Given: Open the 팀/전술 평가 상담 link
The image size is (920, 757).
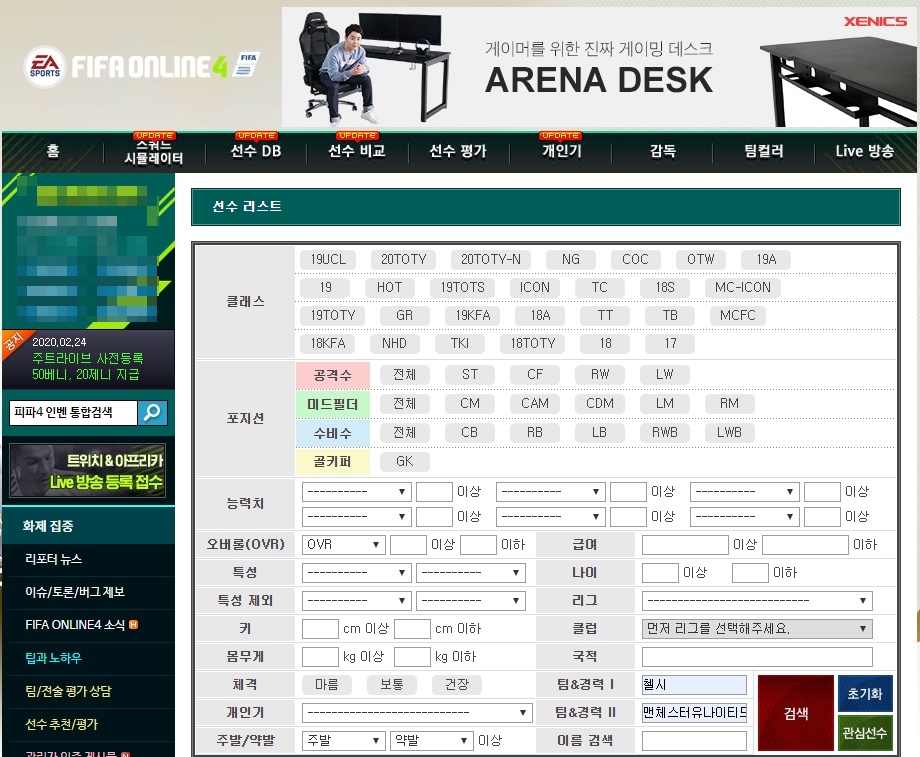Looking at the screenshot, I should (68, 691).
